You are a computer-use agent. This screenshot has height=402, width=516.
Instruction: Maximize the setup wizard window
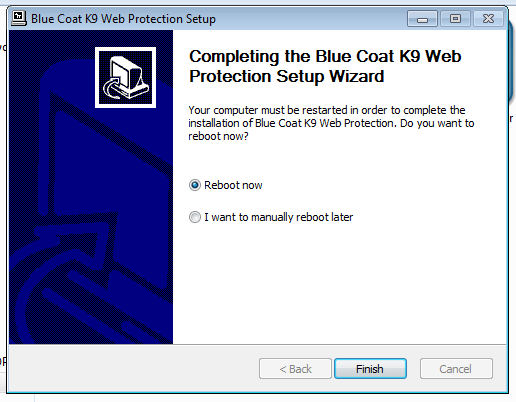455,19
